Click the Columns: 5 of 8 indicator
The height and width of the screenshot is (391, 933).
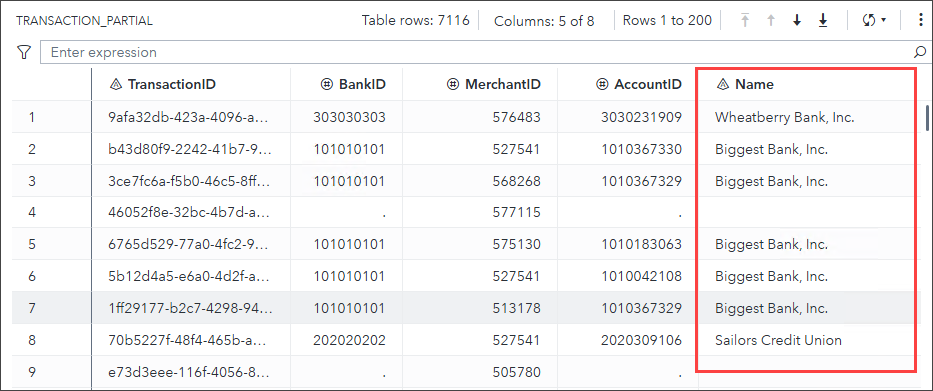coord(544,21)
